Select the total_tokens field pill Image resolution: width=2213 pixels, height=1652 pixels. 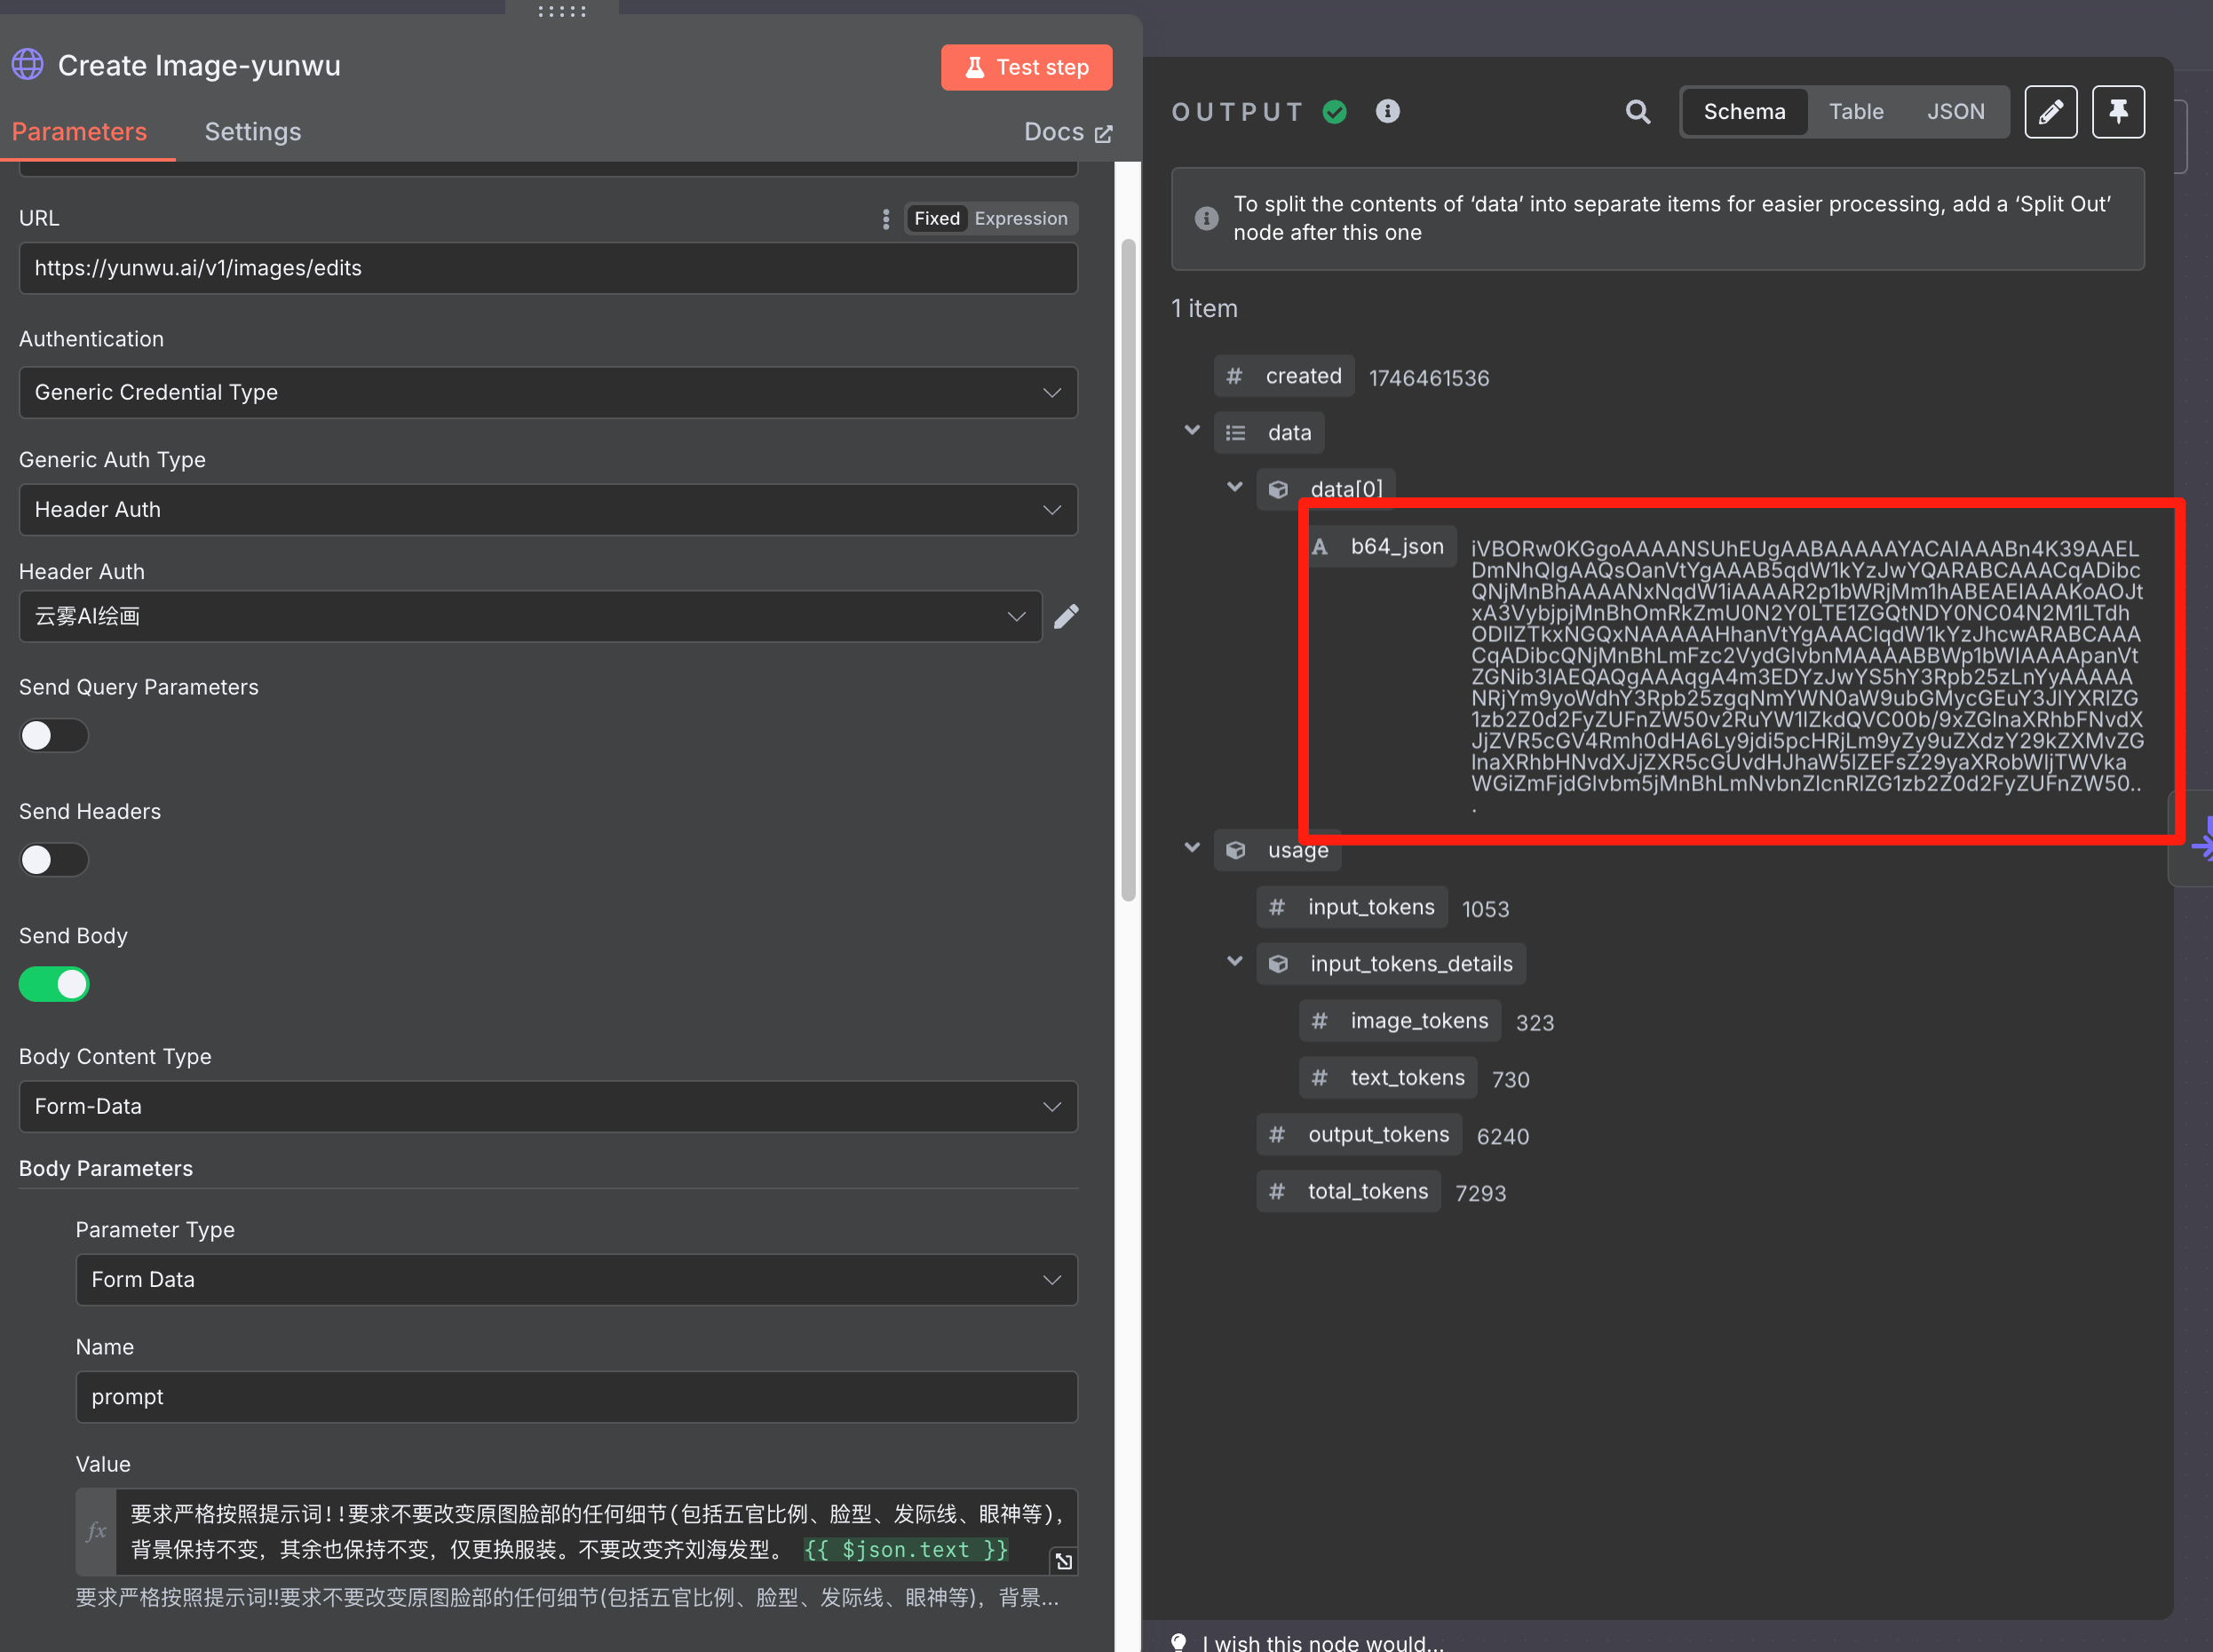pos(1349,1192)
